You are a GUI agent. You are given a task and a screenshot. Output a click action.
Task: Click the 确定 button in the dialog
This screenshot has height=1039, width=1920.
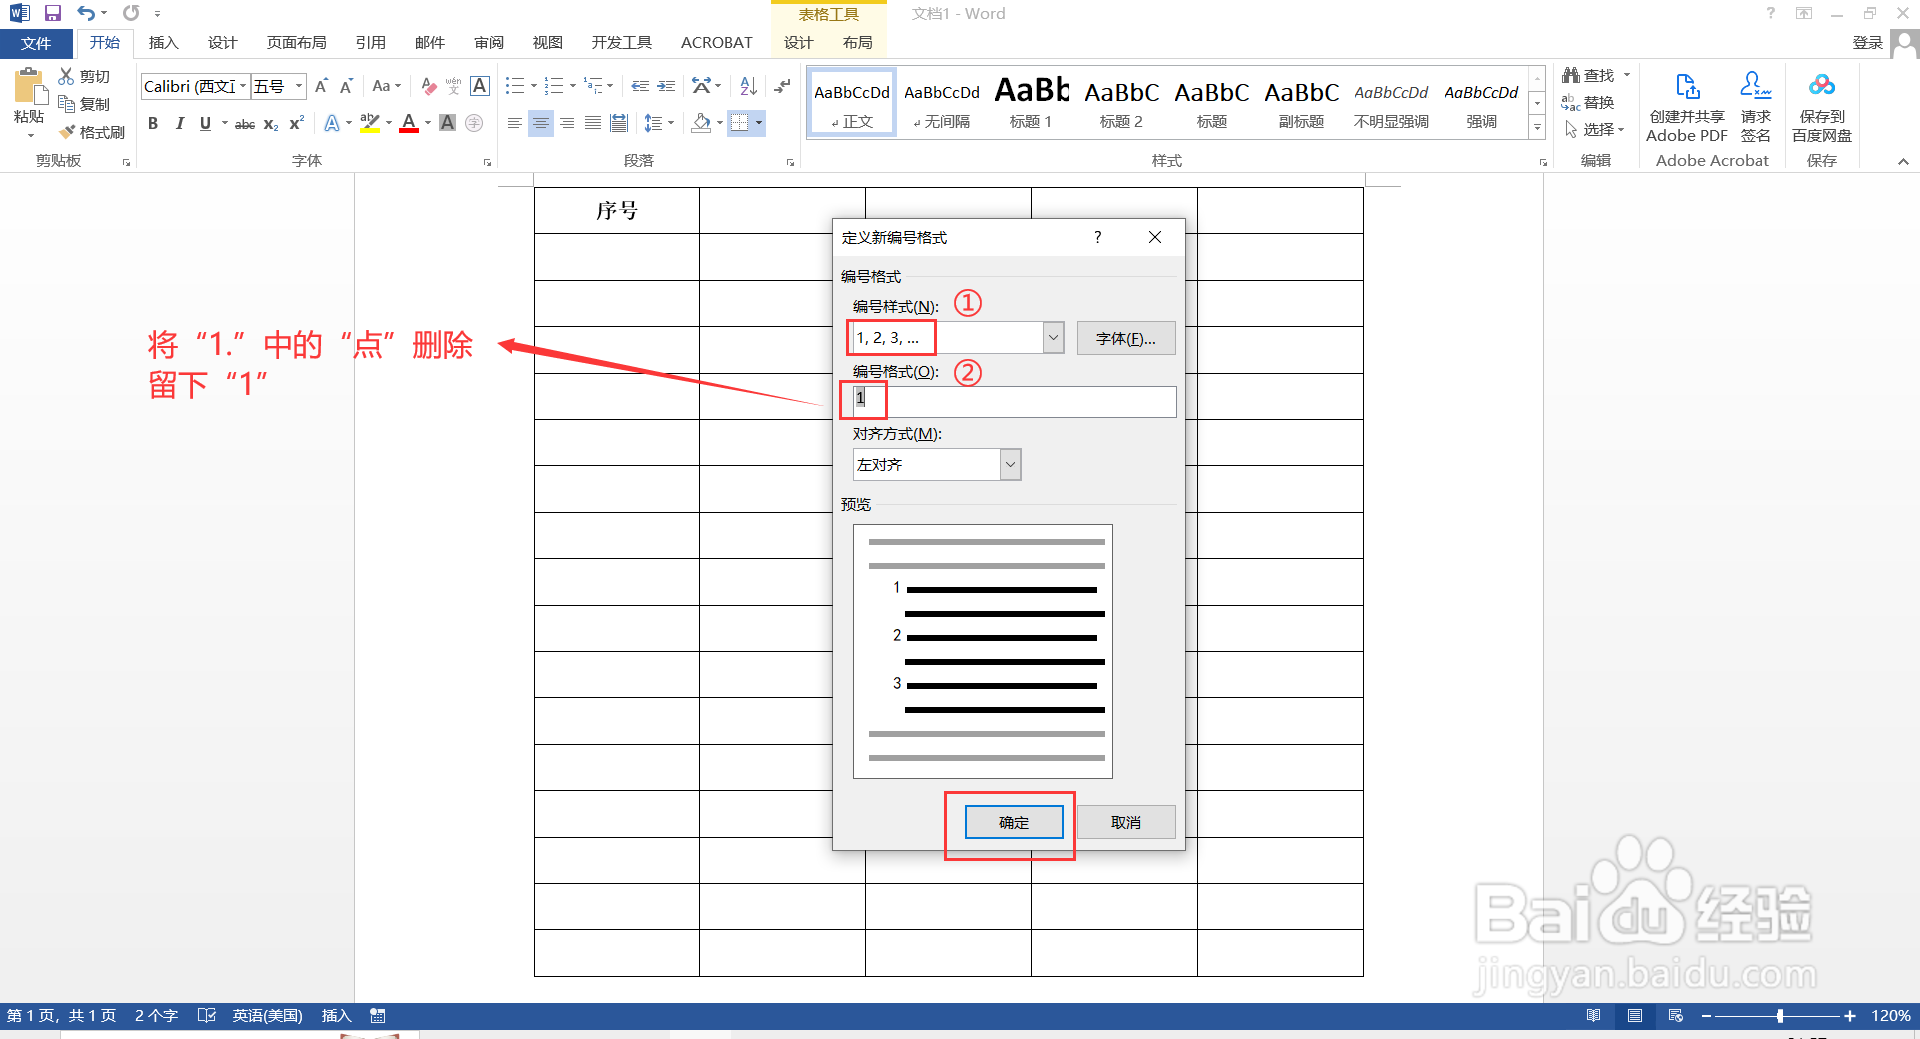pyautogui.click(x=1012, y=821)
